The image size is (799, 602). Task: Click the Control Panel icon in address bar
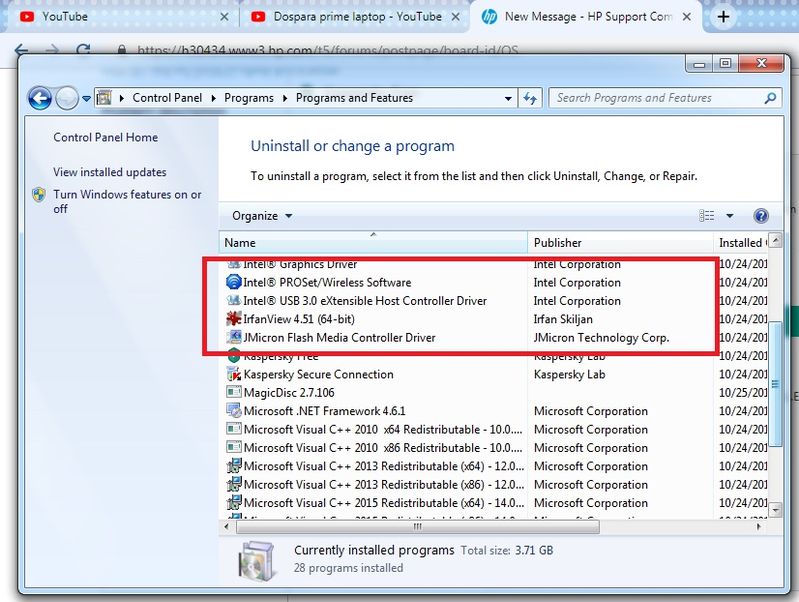[104, 97]
